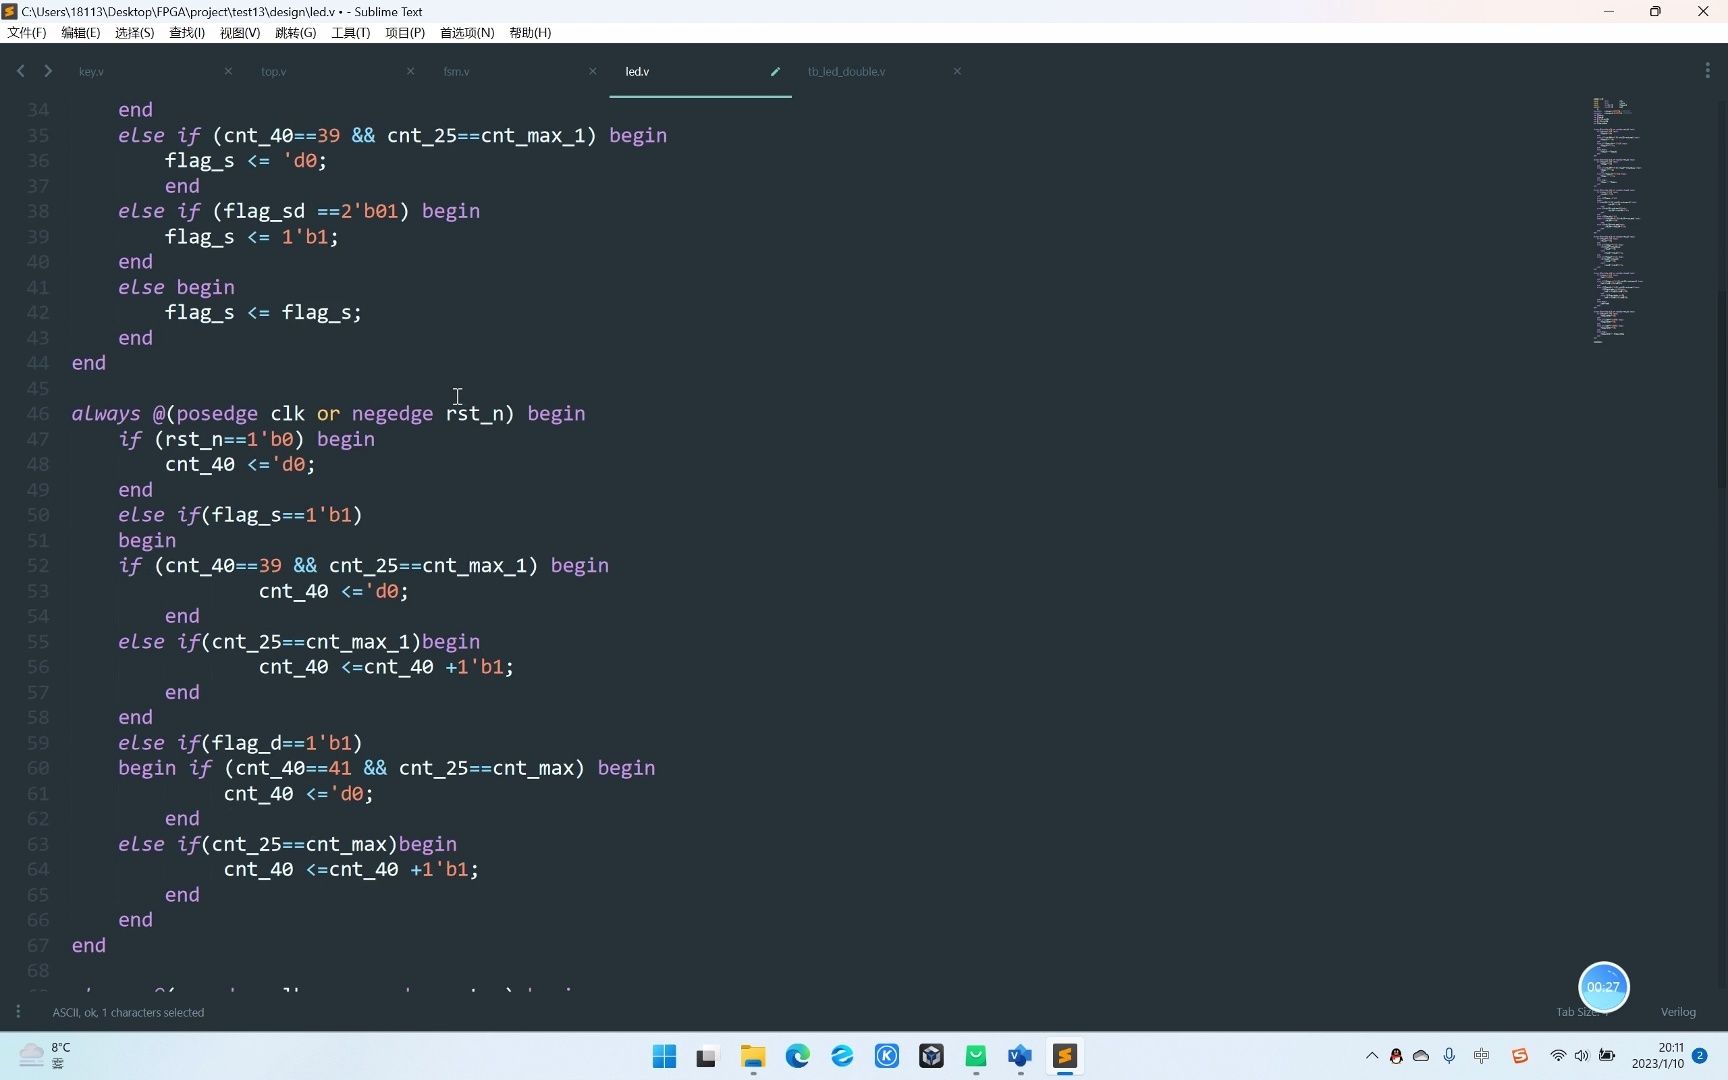Click line number 59 in the gutter
The image size is (1728, 1080).
[x=38, y=743]
